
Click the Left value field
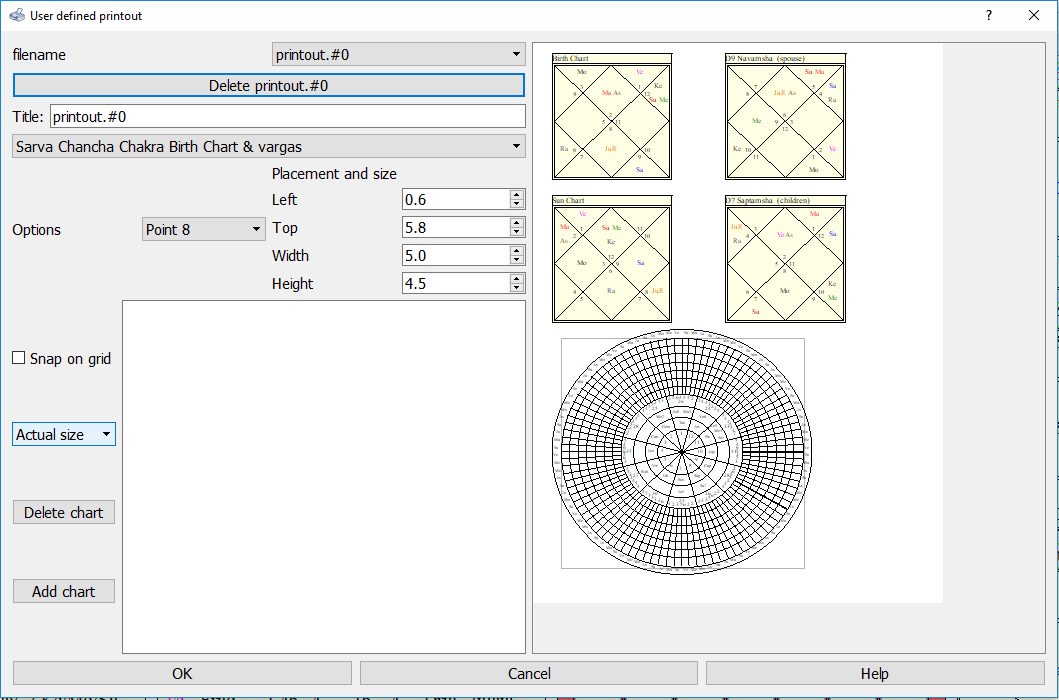click(456, 199)
